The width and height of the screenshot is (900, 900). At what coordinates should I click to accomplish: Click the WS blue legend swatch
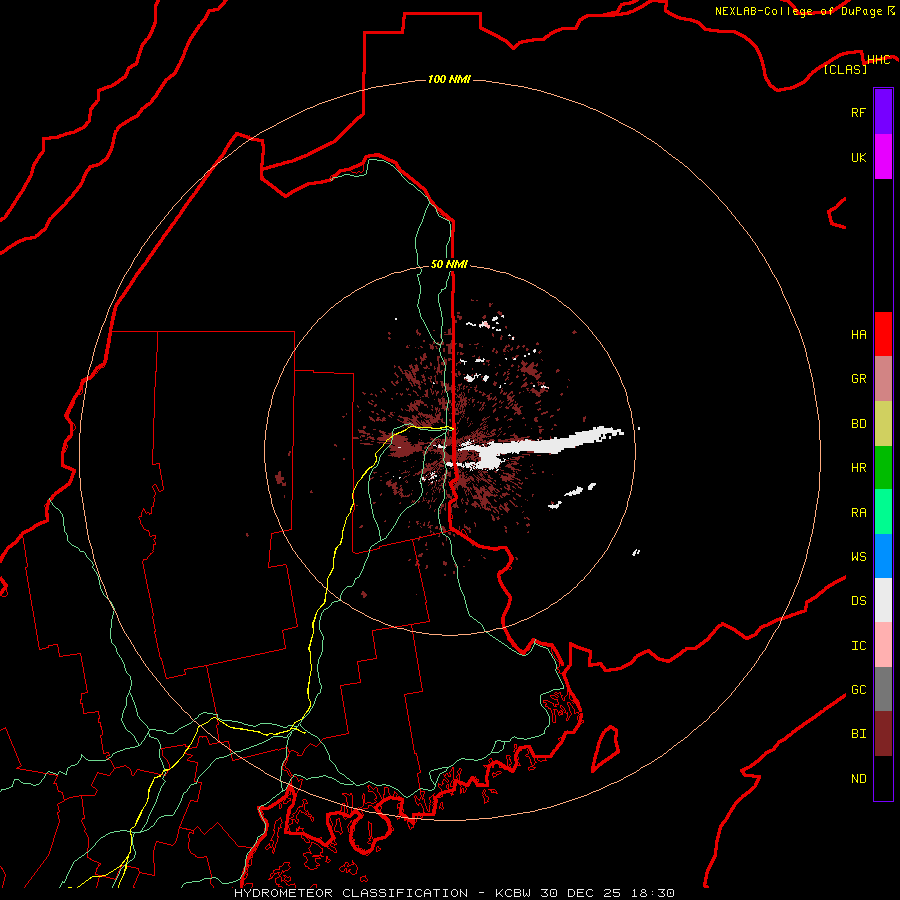click(883, 556)
